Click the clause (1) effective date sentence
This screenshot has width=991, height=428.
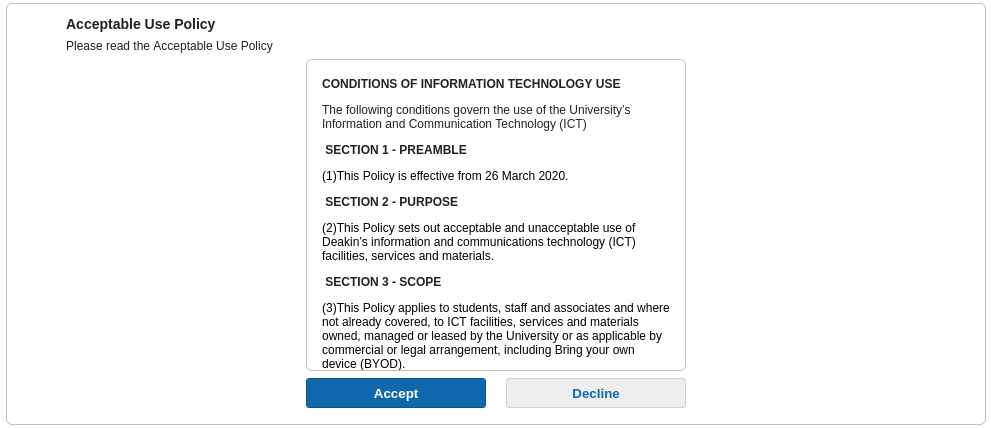coord(444,176)
